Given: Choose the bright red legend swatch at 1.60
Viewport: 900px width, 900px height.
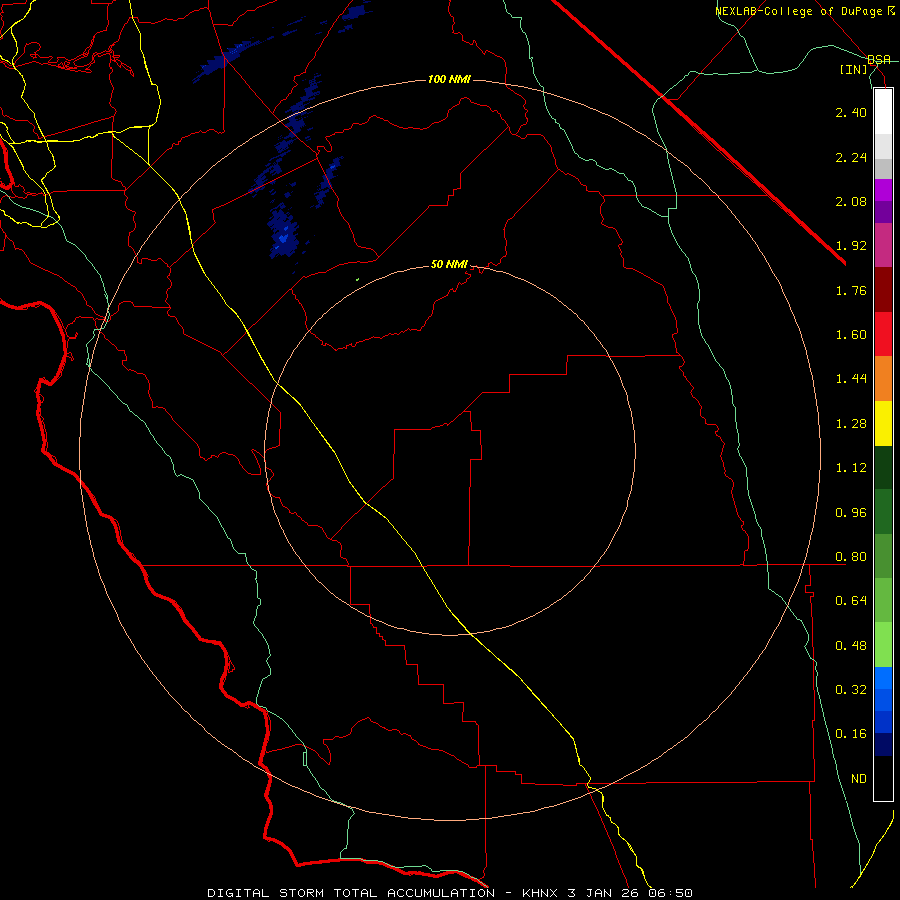Looking at the screenshot, I should [x=883, y=334].
